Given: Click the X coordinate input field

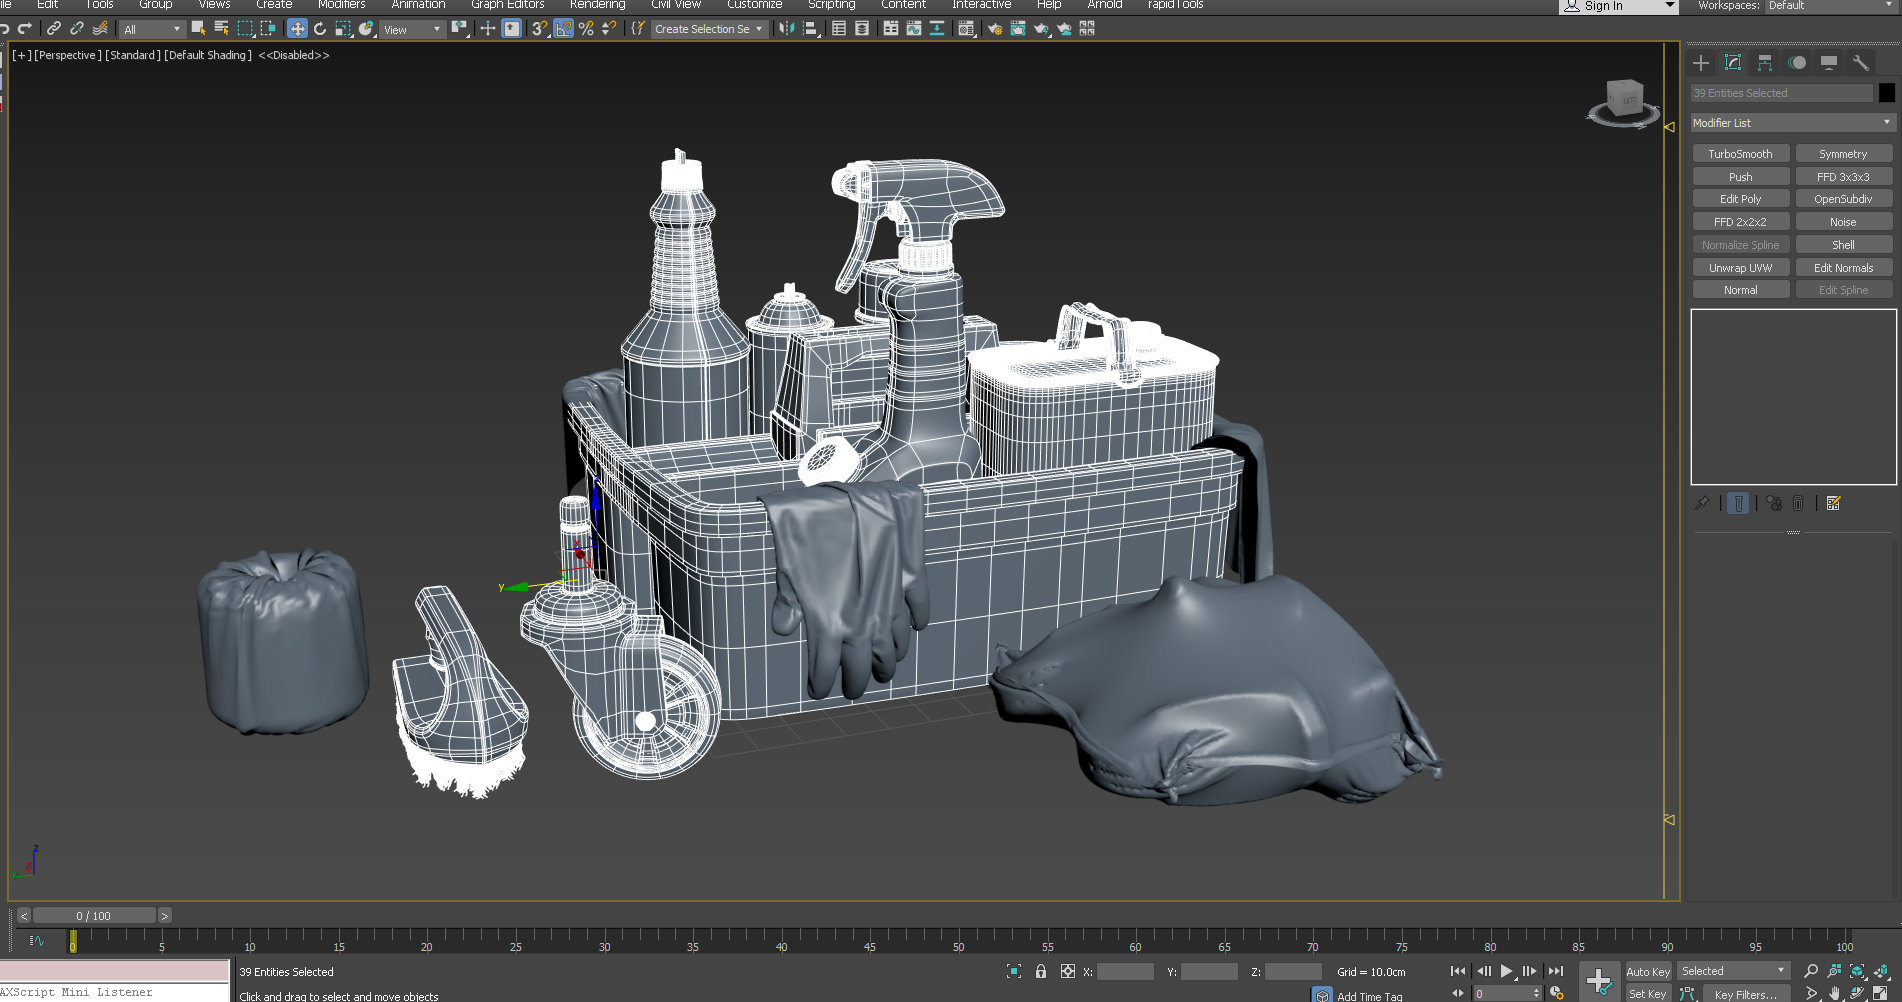Looking at the screenshot, I should click(1125, 971).
